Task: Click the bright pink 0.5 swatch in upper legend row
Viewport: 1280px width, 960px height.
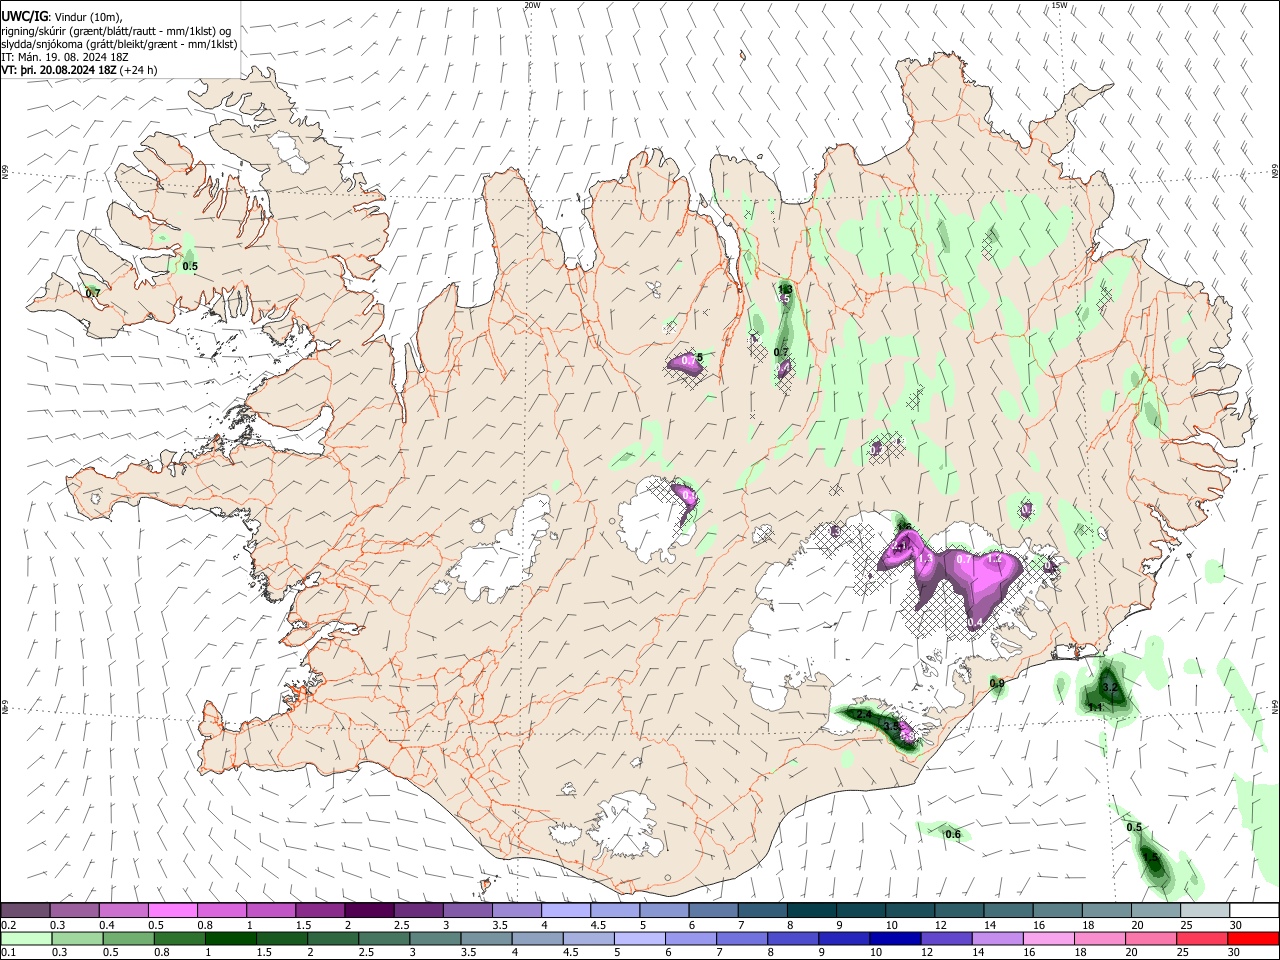Action: tap(172, 911)
